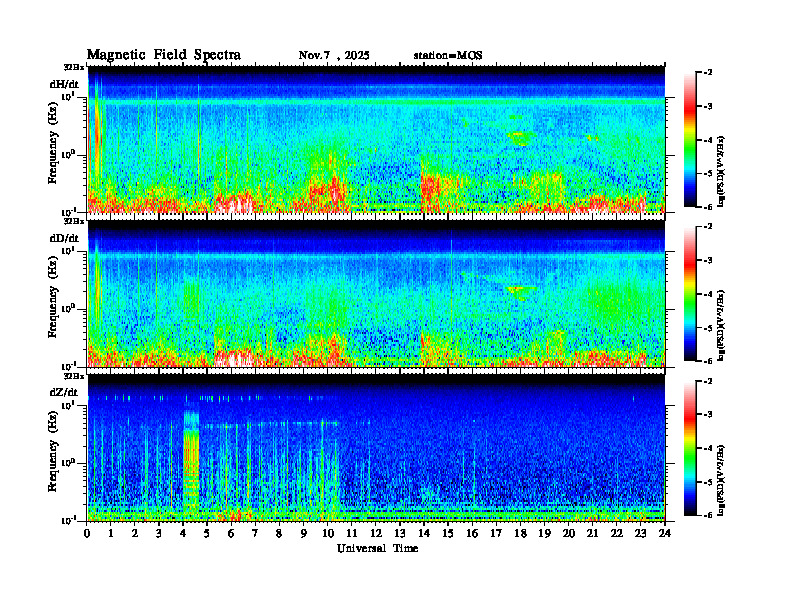792x612 pixels.
Task: Click the "12" tick on the time axis
Action: [375, 533]
